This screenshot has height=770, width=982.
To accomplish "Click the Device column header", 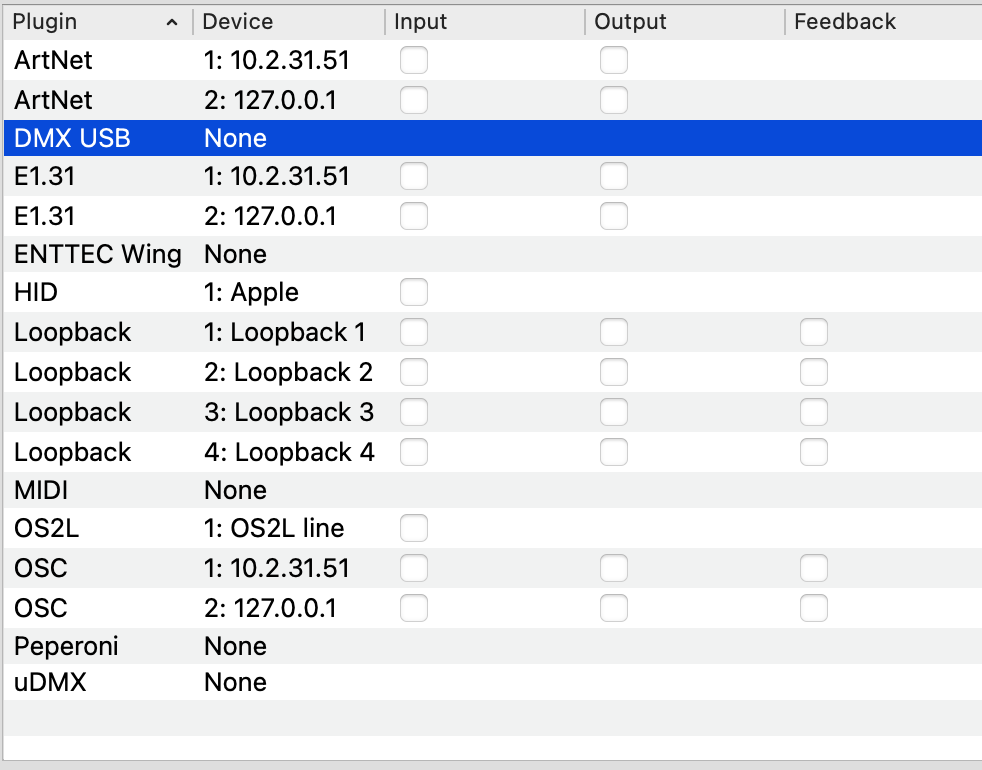I will pos(237,21).
